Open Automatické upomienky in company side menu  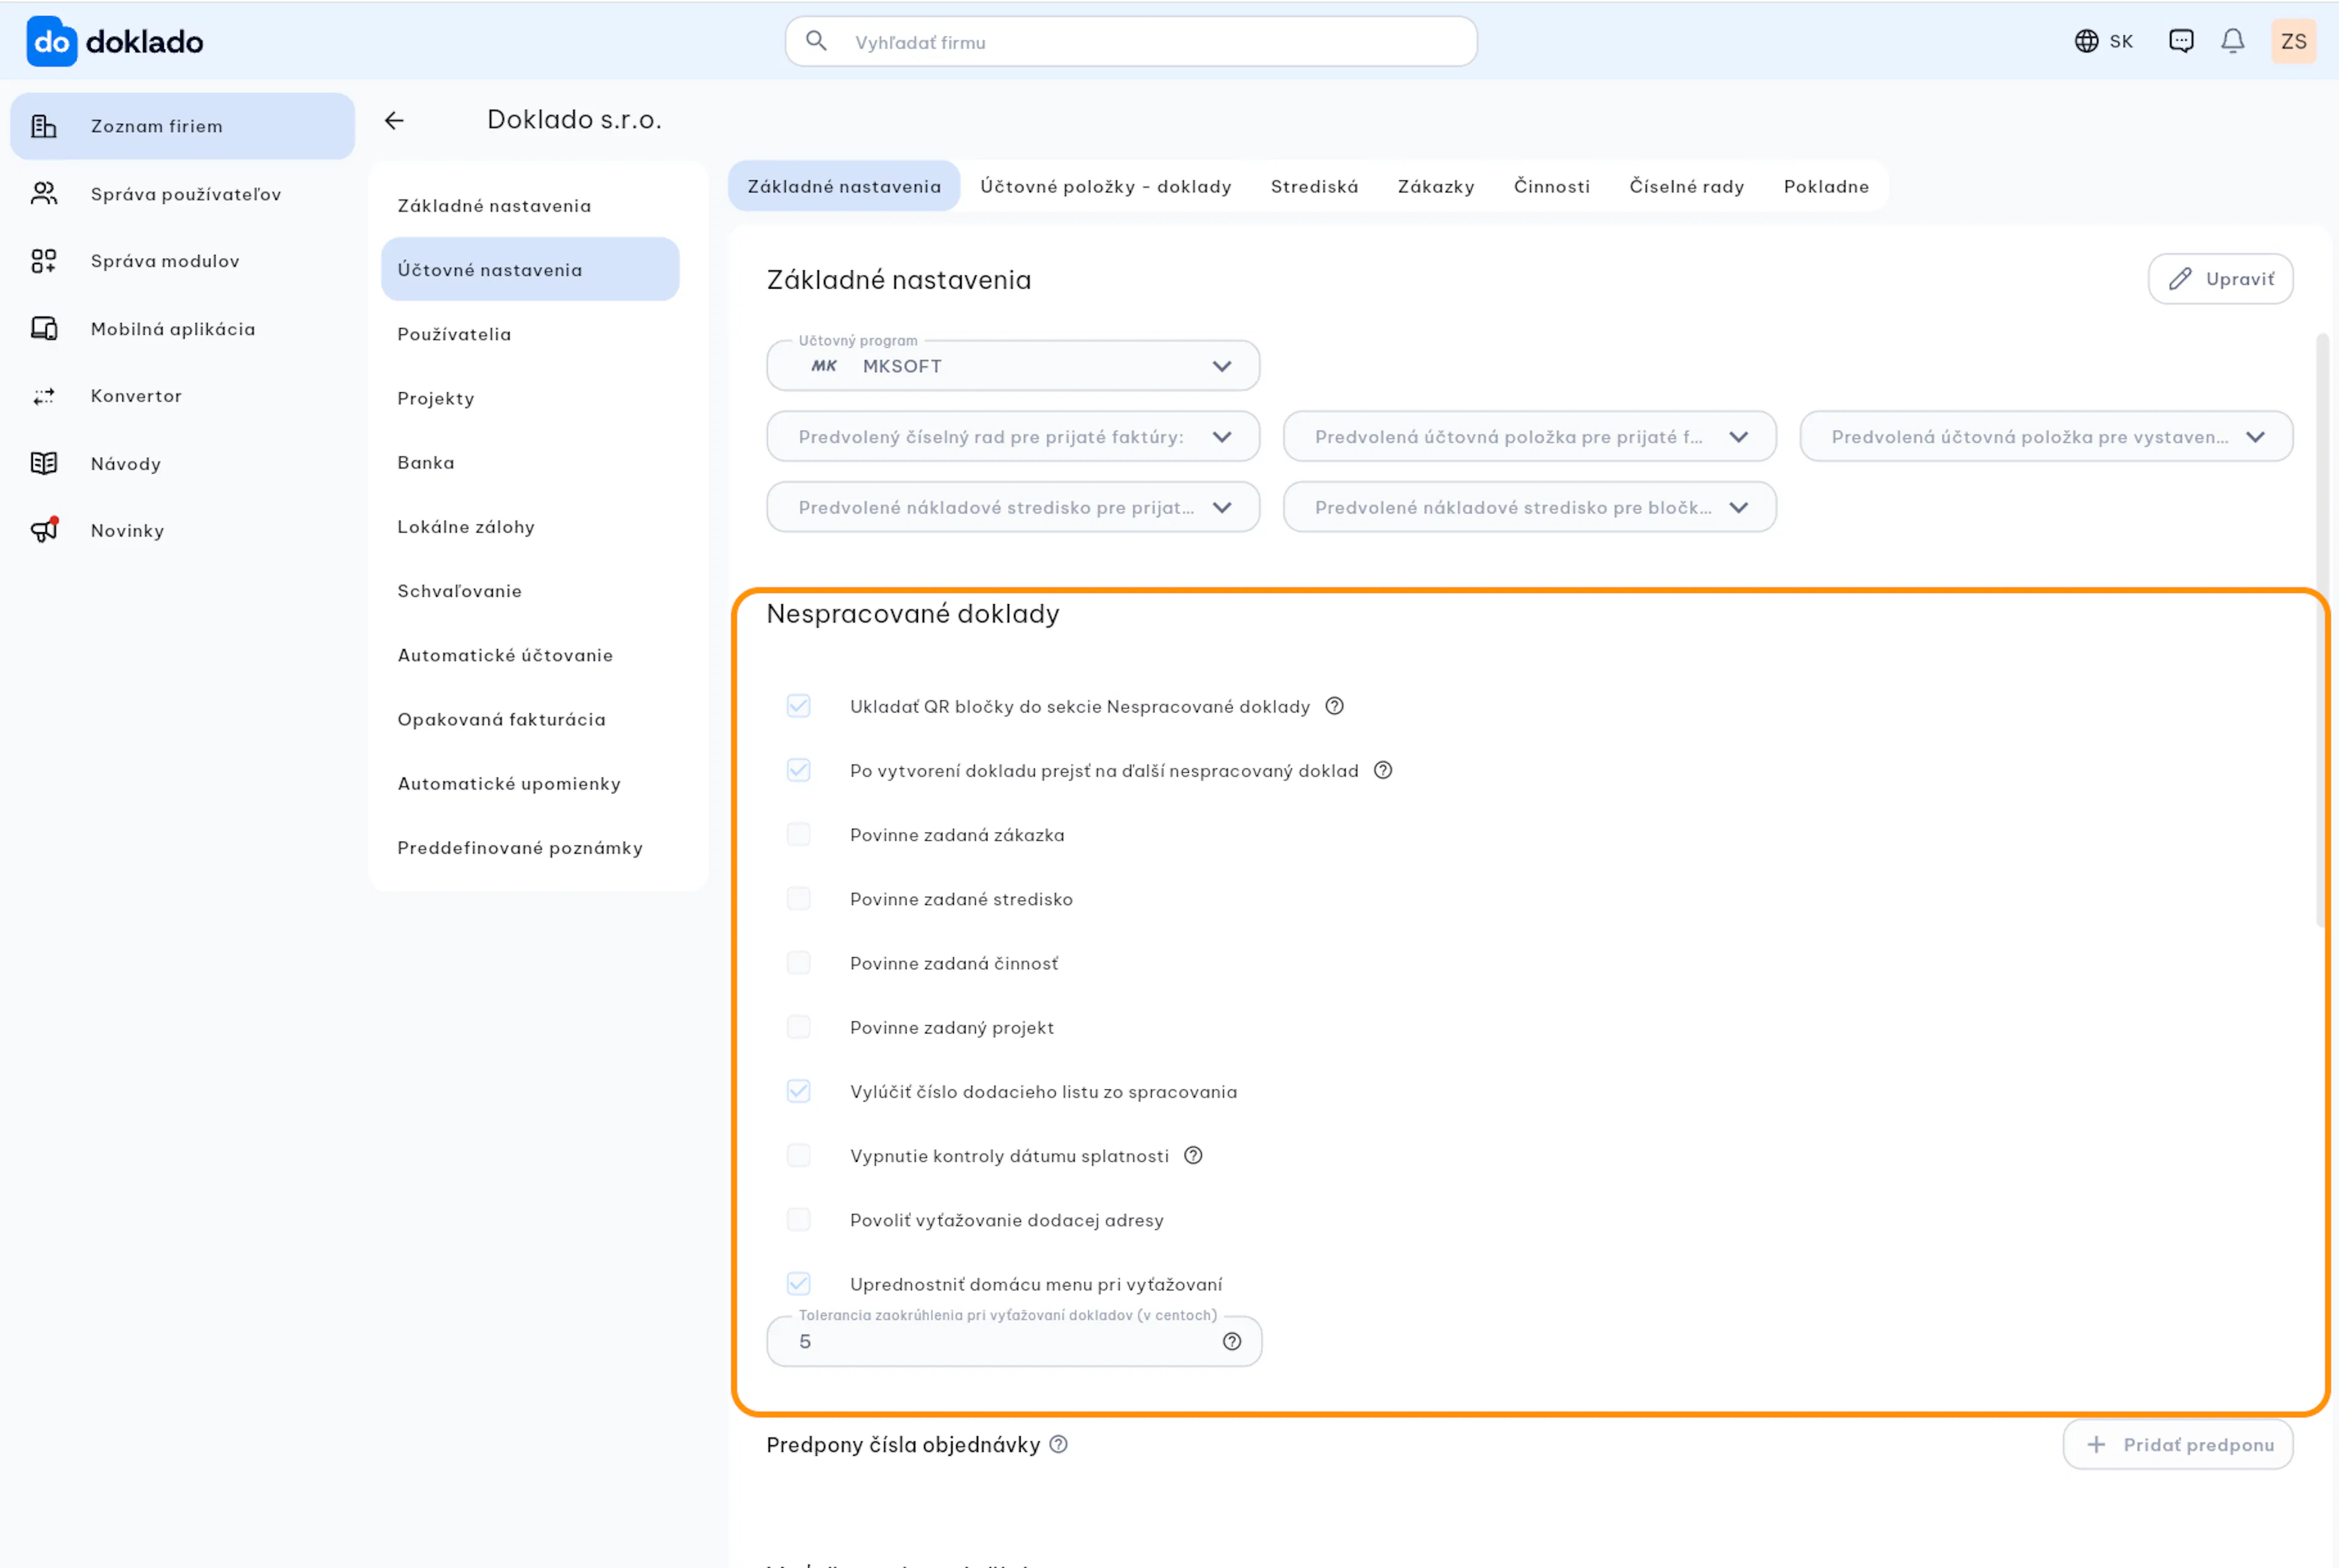point(530,783)
